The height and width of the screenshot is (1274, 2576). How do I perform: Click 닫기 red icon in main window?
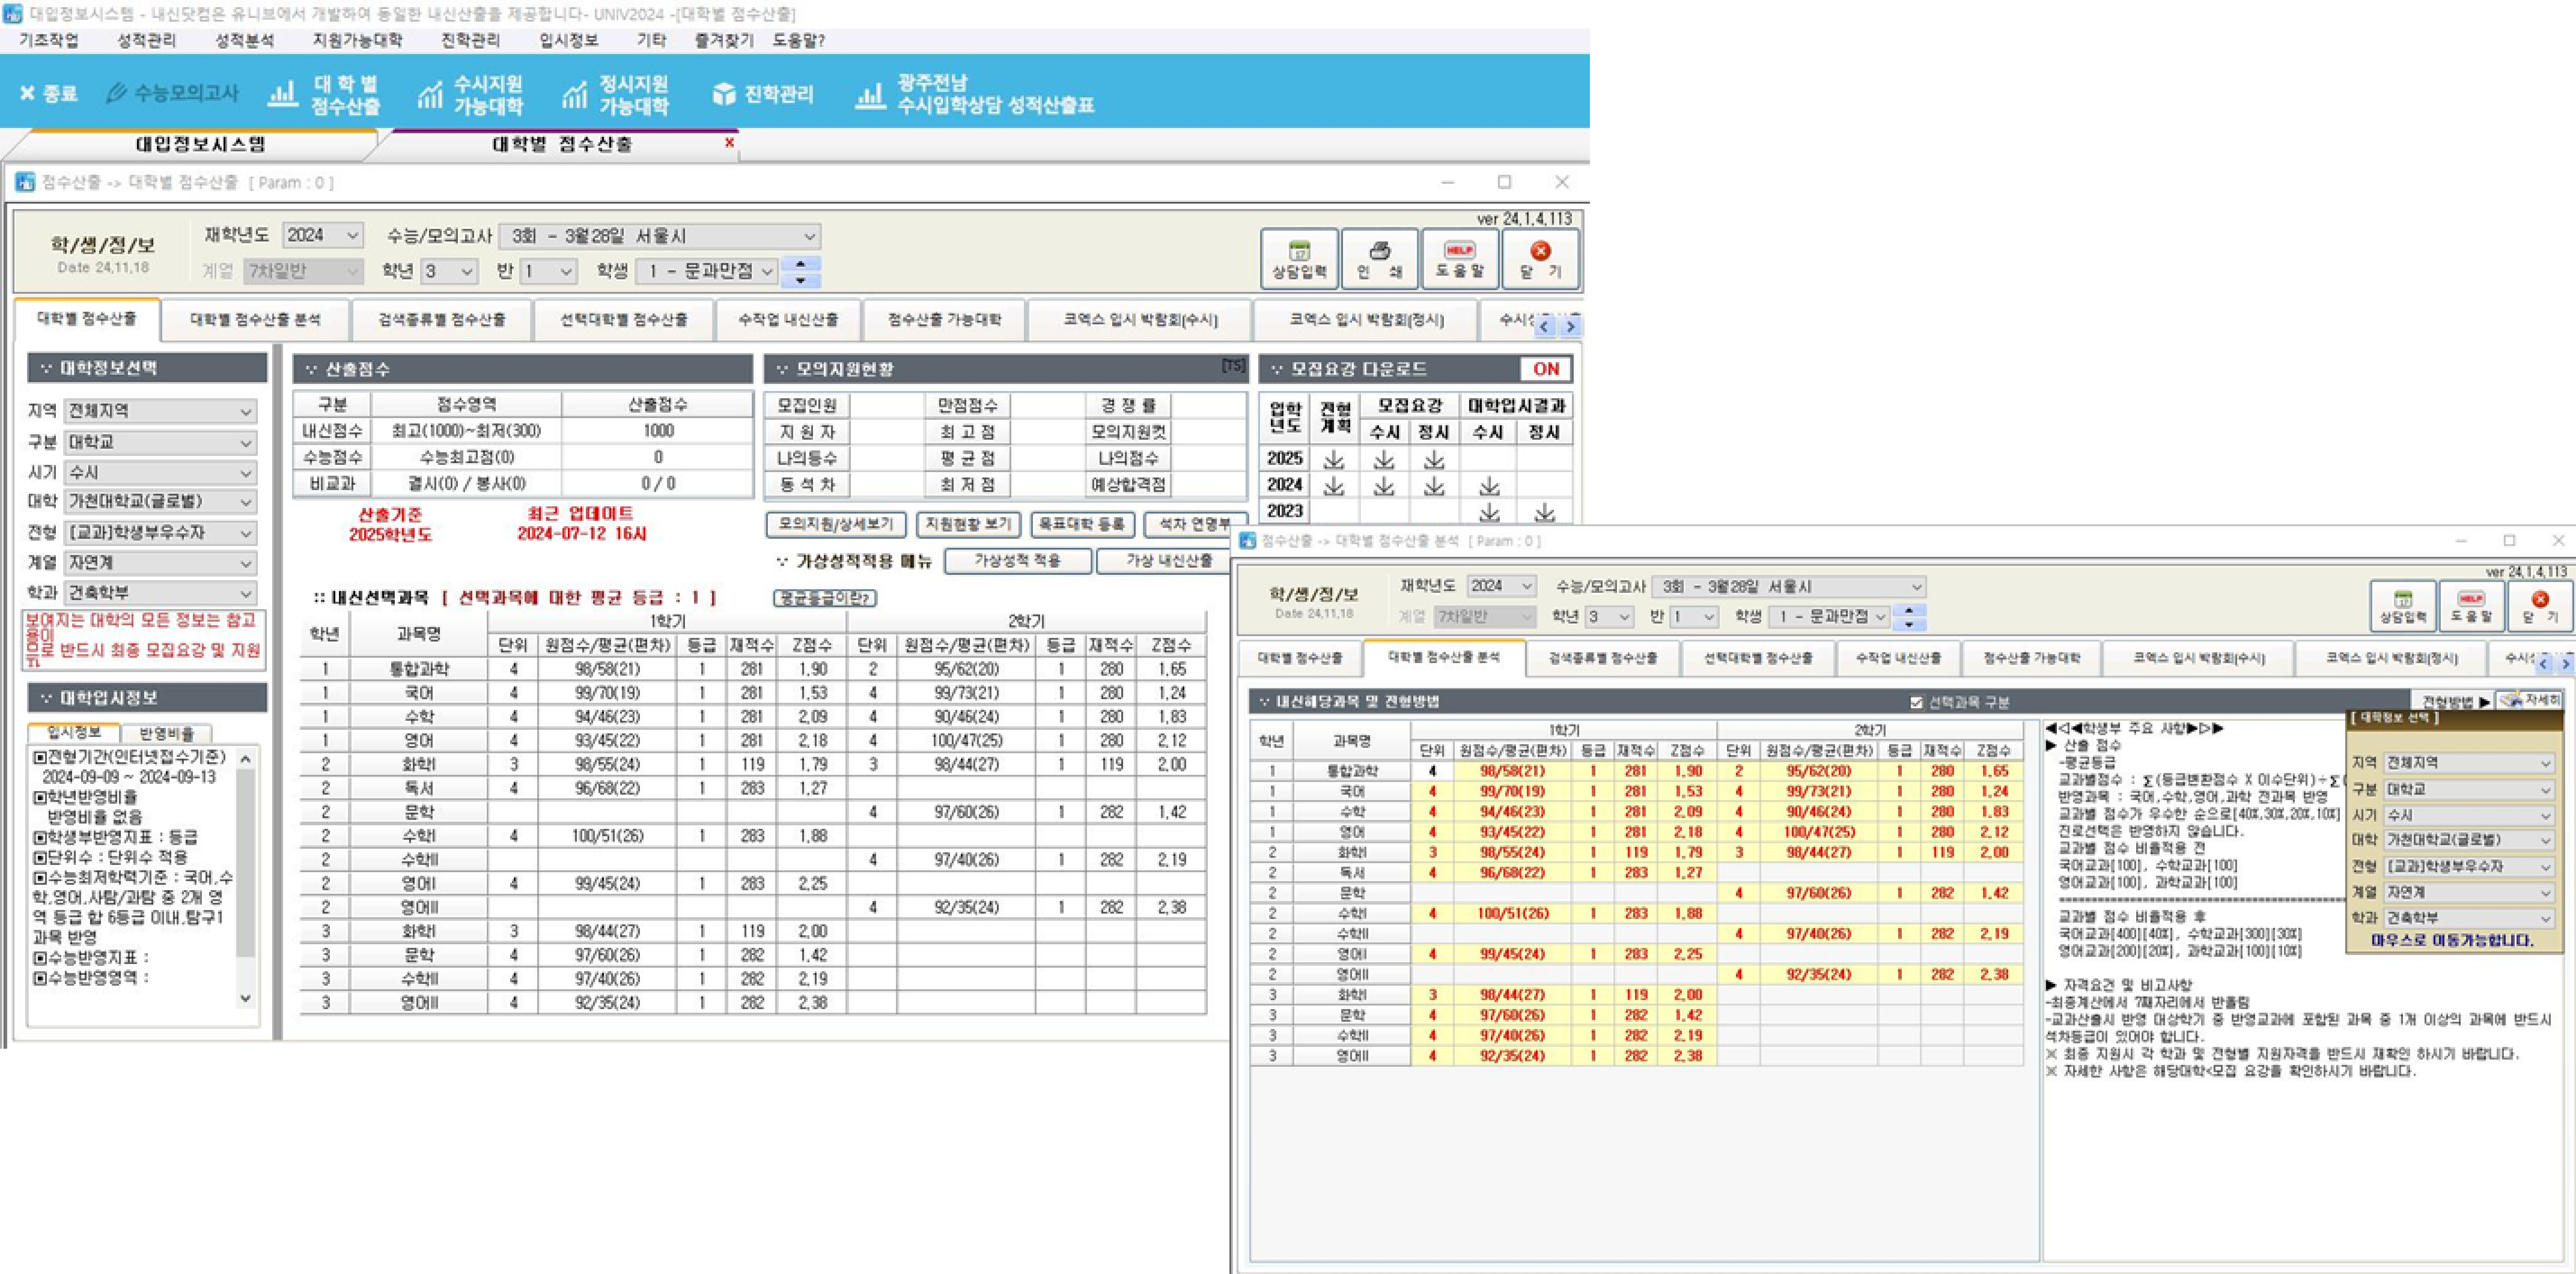[1540, 259]
